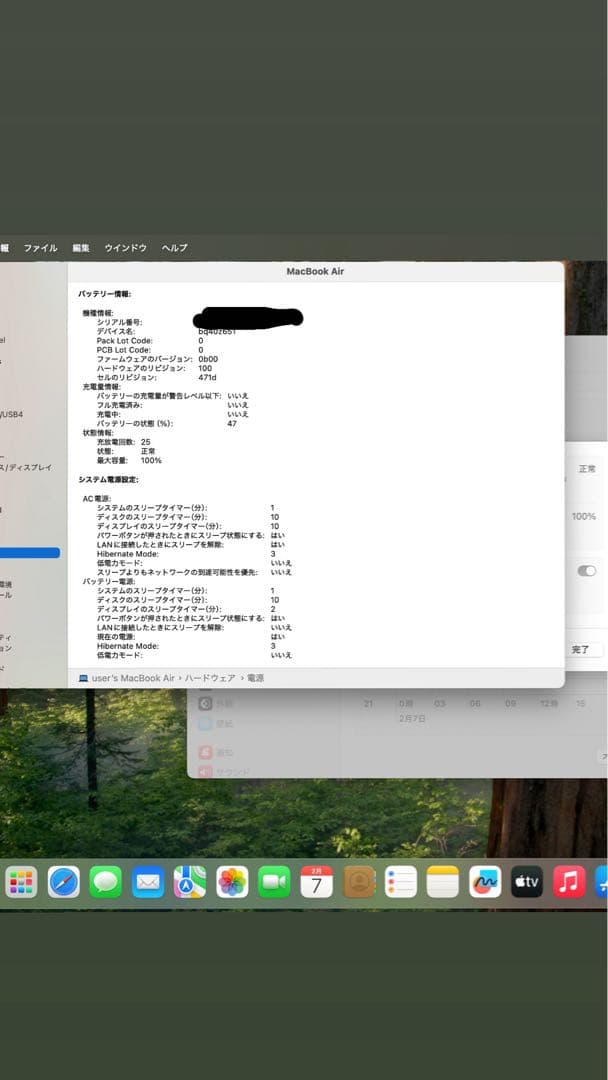Click the cell revision value 471d
The width and height of the screenshot is (608, 1080).
click(207, 377)
